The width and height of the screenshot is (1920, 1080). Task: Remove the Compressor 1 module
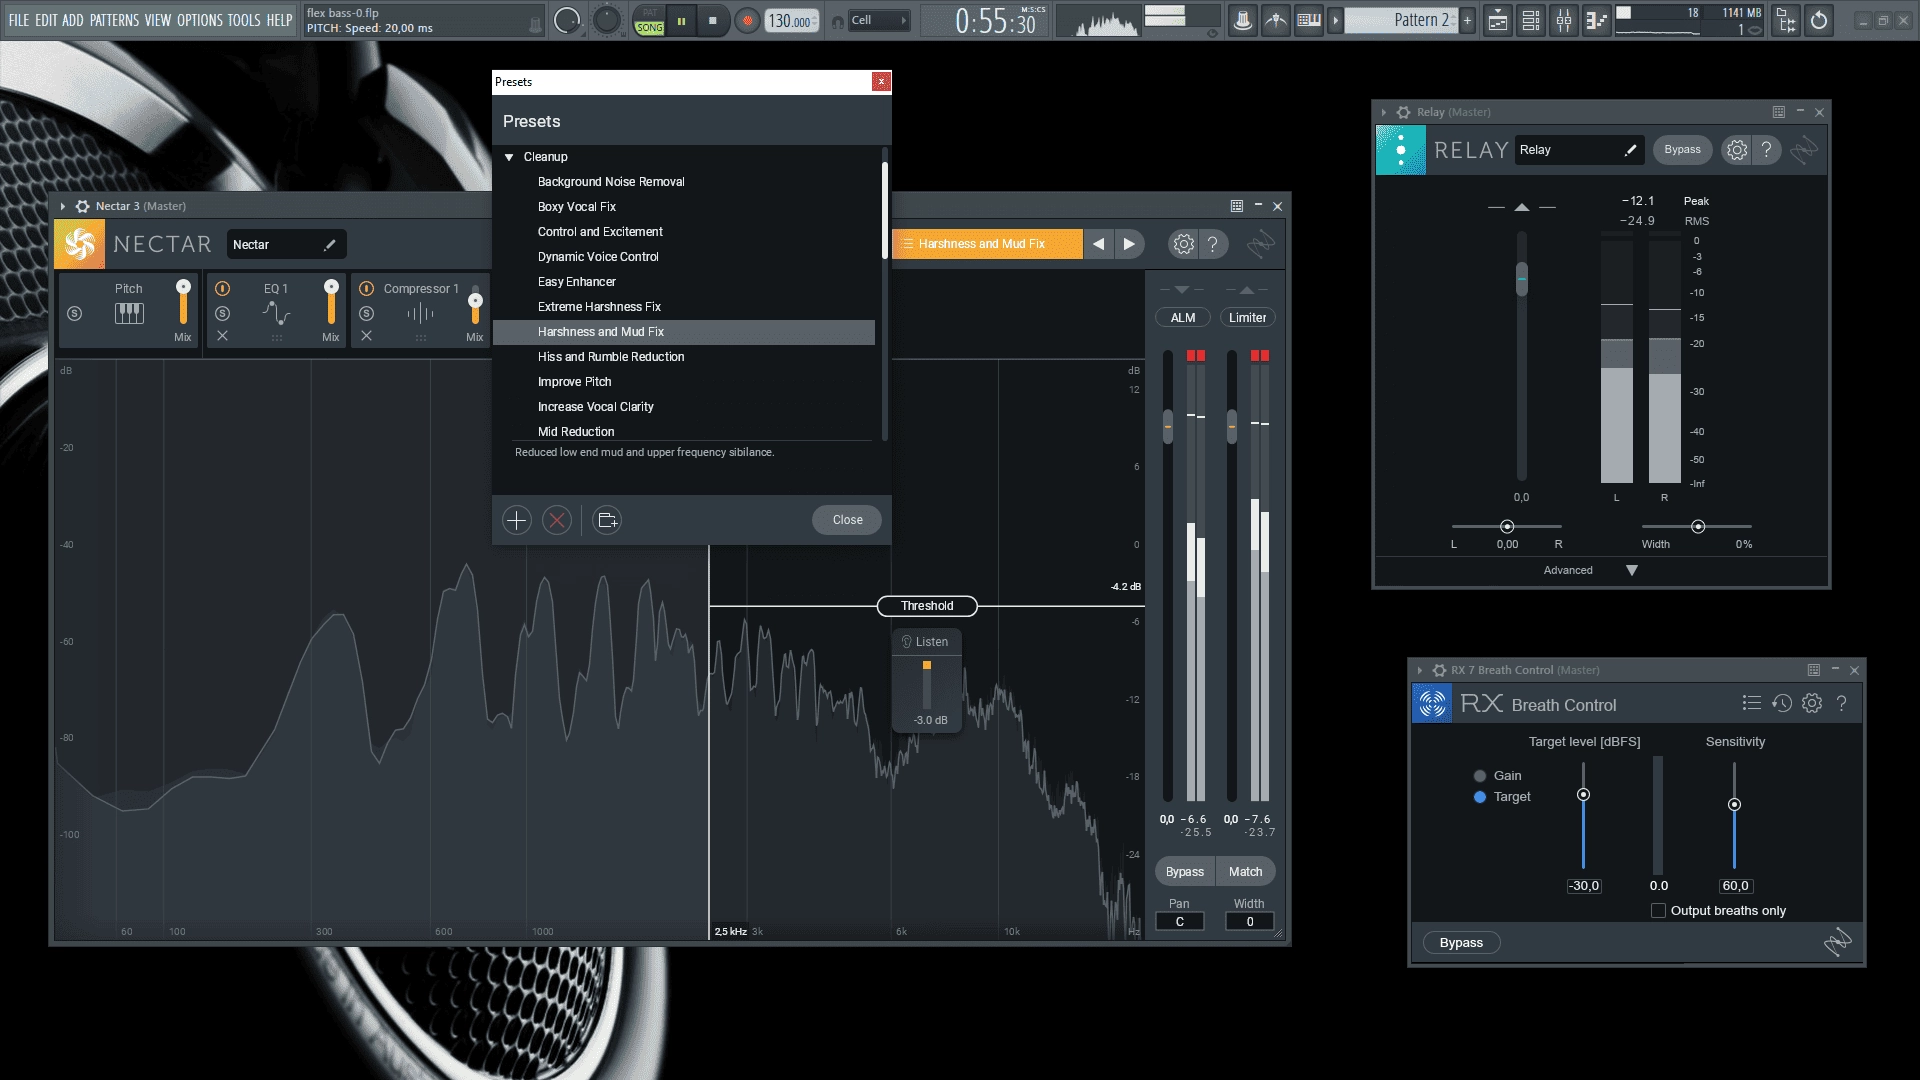(367, 336)
